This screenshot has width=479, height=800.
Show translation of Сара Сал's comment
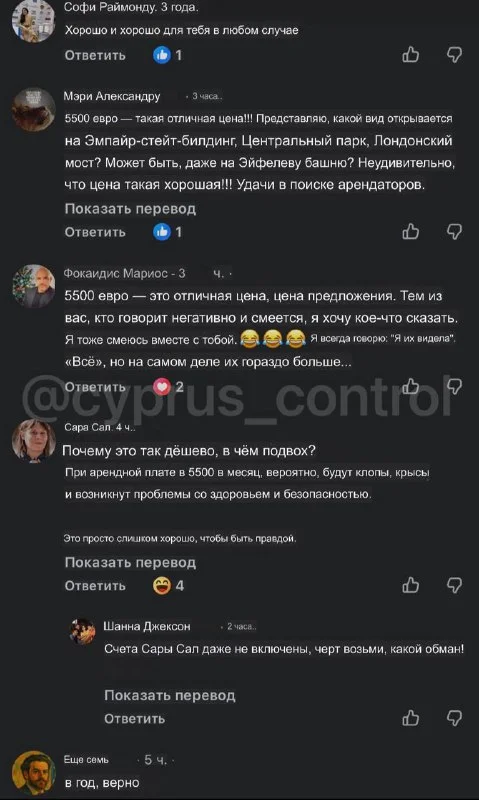click(x=130, y=563)
